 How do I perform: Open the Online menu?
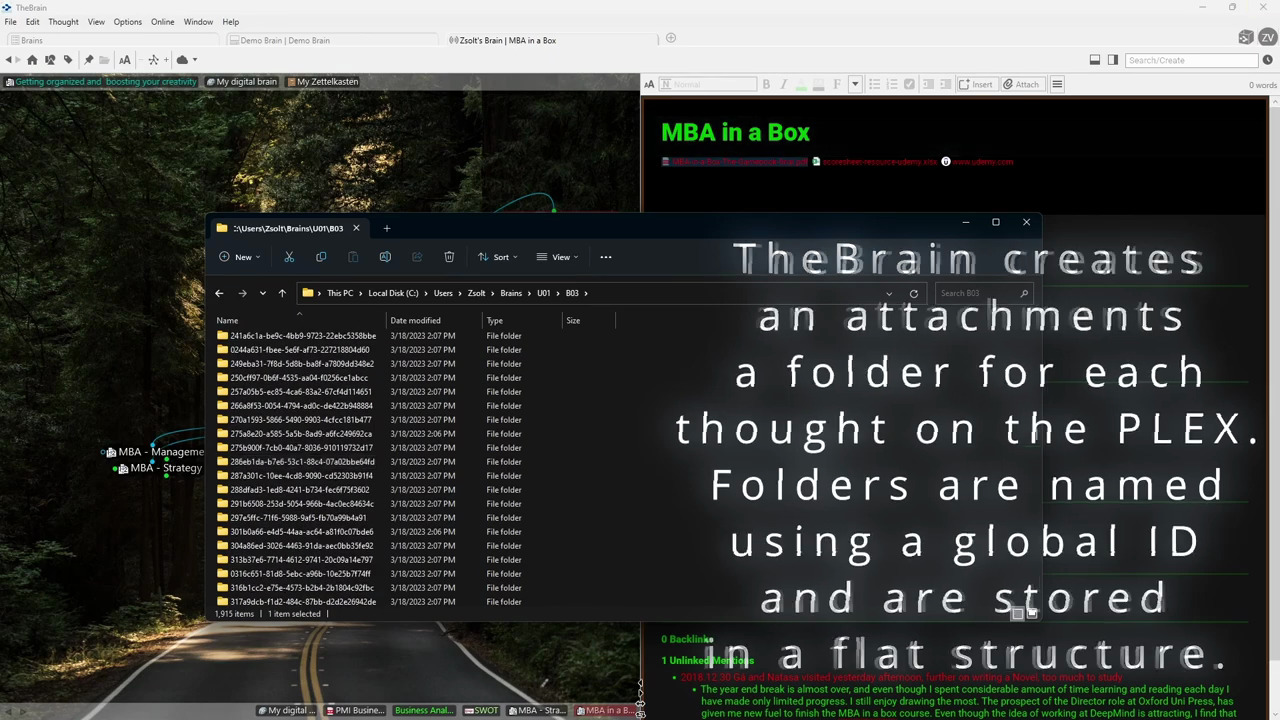162,22
